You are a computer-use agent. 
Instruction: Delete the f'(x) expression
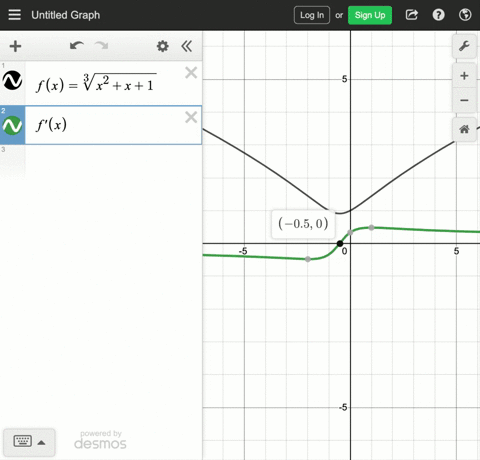click(x=191, y=117)
